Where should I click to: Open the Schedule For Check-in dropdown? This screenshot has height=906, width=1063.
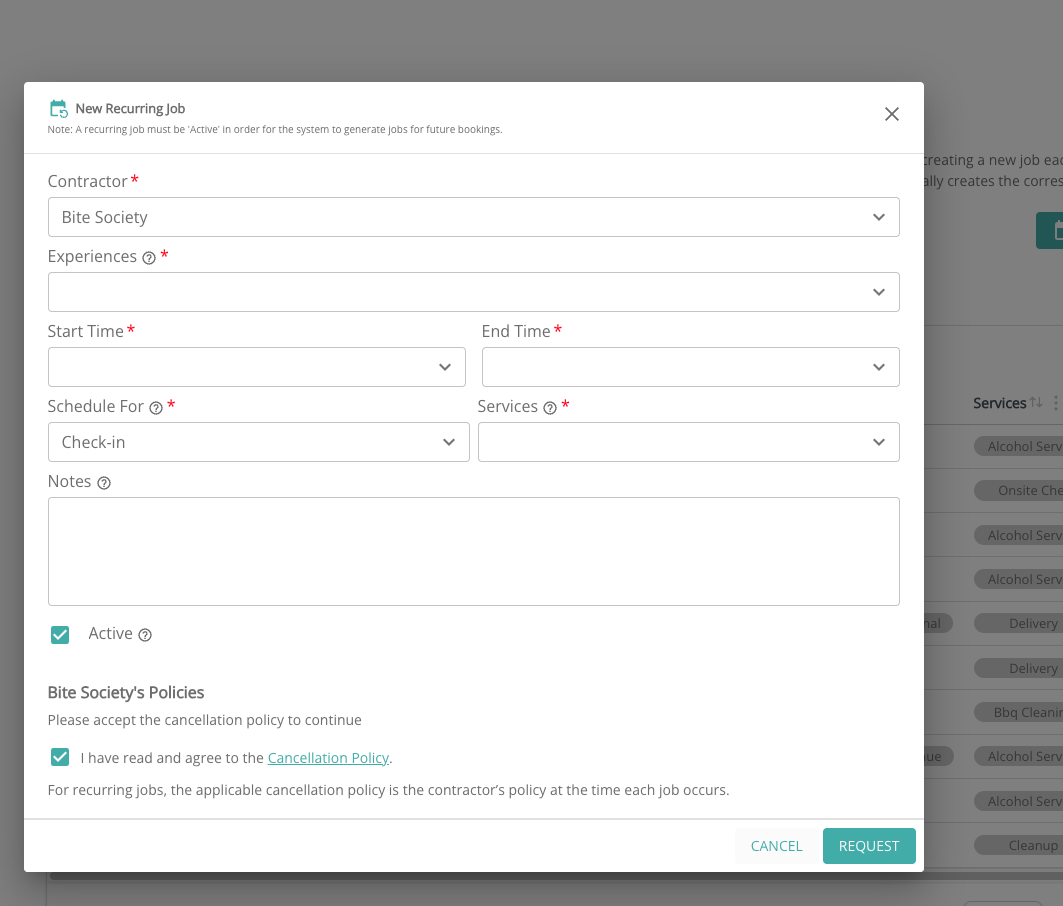point(258,442)
